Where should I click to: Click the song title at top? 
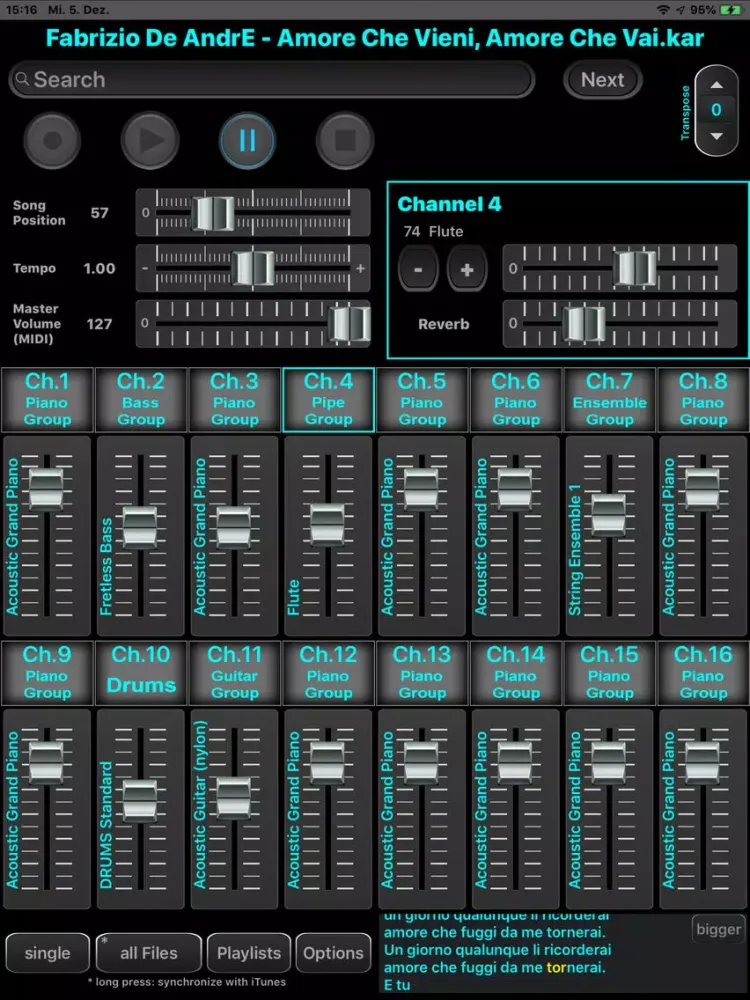[x=375, y=38]
